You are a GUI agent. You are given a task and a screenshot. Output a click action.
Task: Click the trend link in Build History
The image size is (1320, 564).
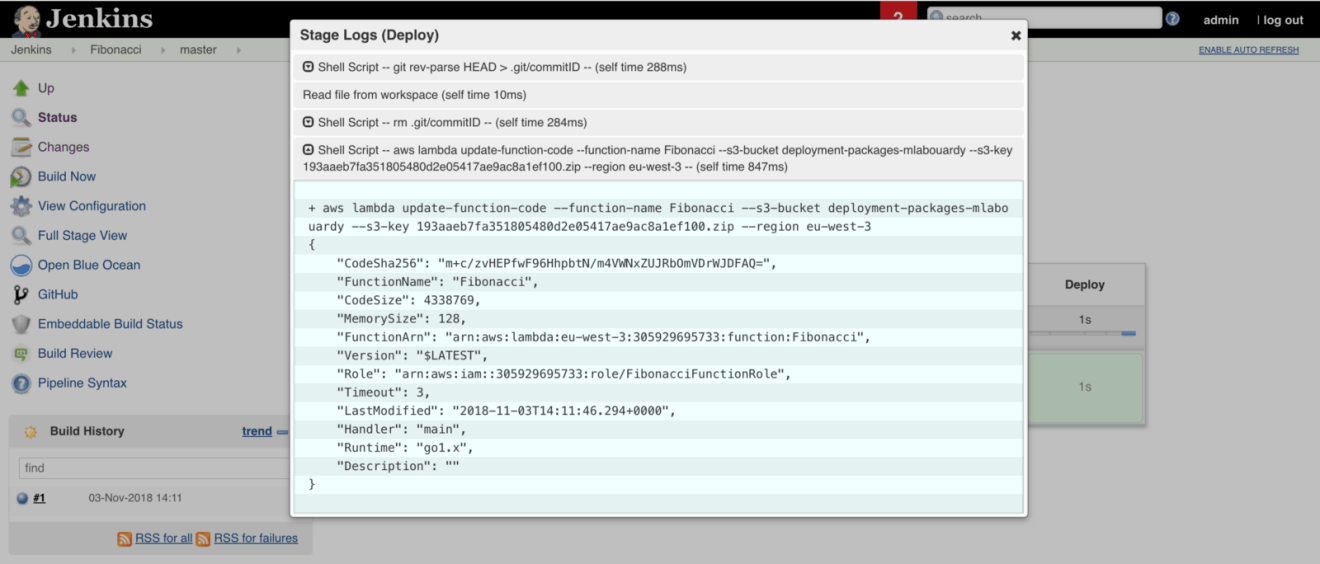click(257, 432)
